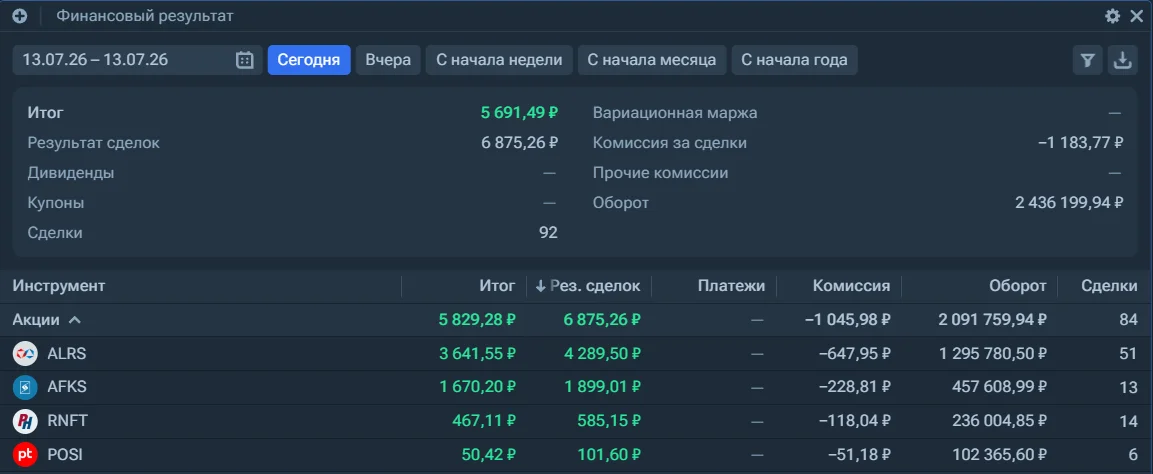Image resolution: width=1153 pixels, height=474 pixels.
Task: Open widget settings gear icon
Action: point(1113,16)
